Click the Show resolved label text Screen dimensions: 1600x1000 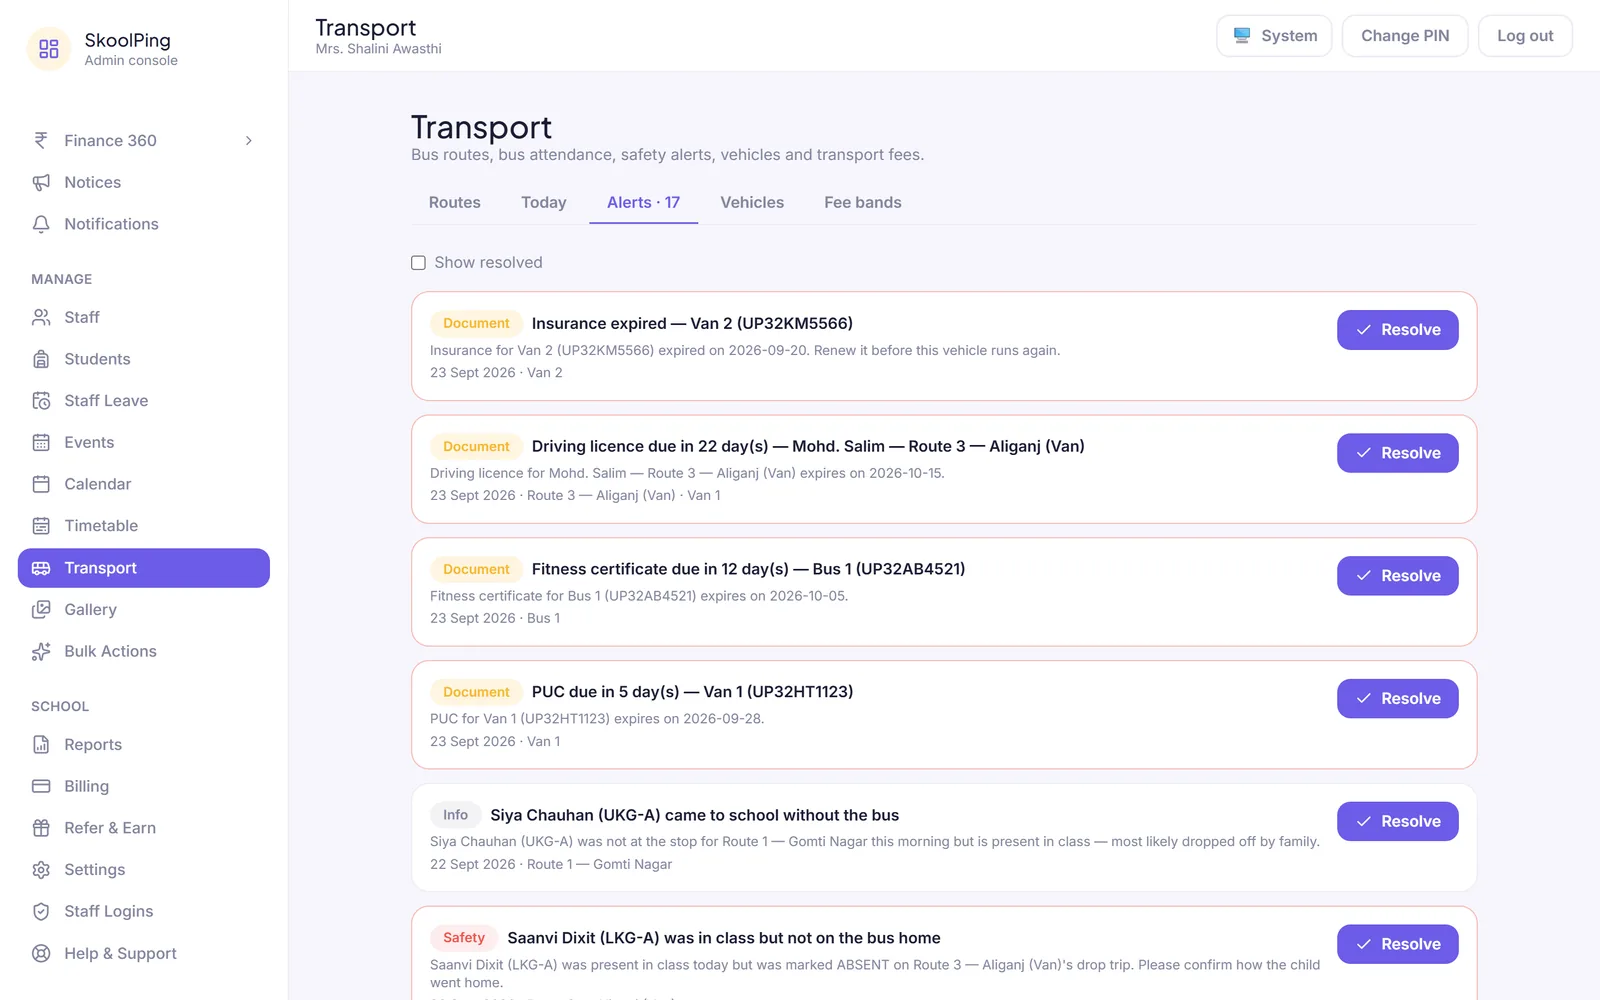[x=488, y=263]
